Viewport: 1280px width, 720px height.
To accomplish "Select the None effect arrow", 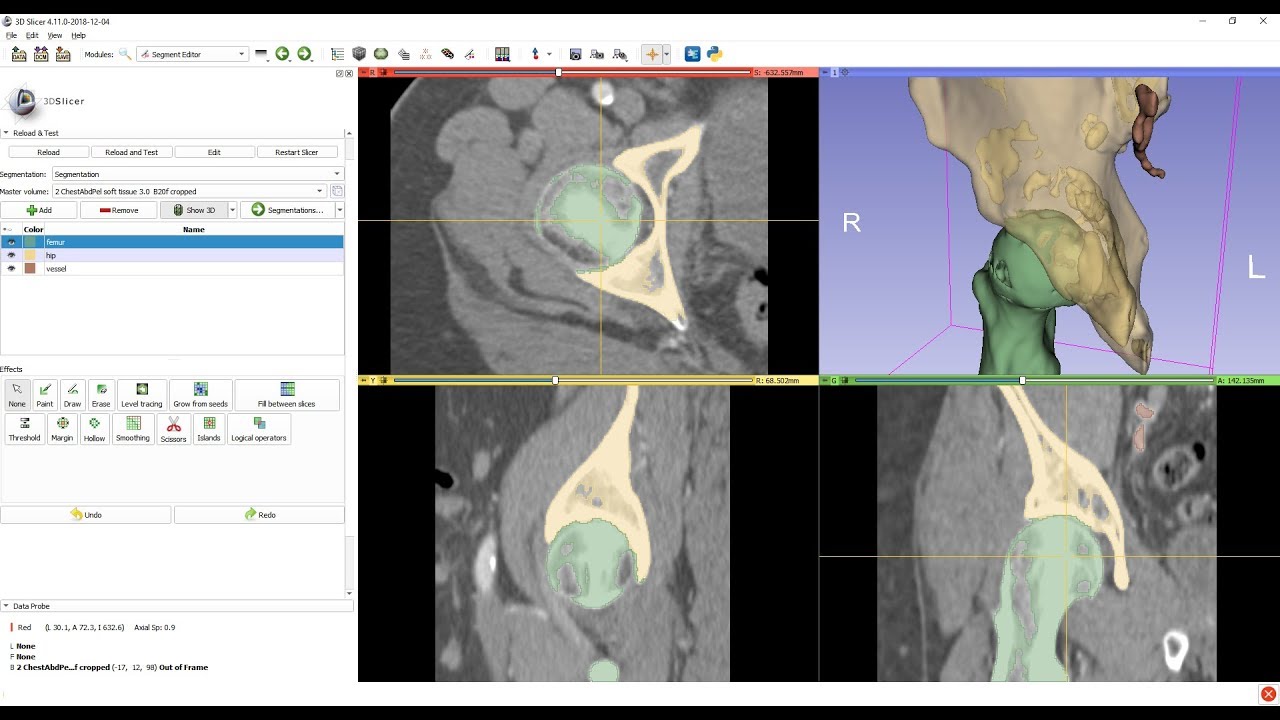I will (x=17, y=395).
